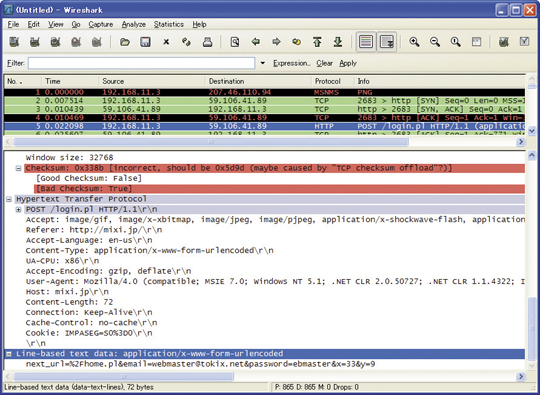Sort by Source column header

(x=152, y=81)
